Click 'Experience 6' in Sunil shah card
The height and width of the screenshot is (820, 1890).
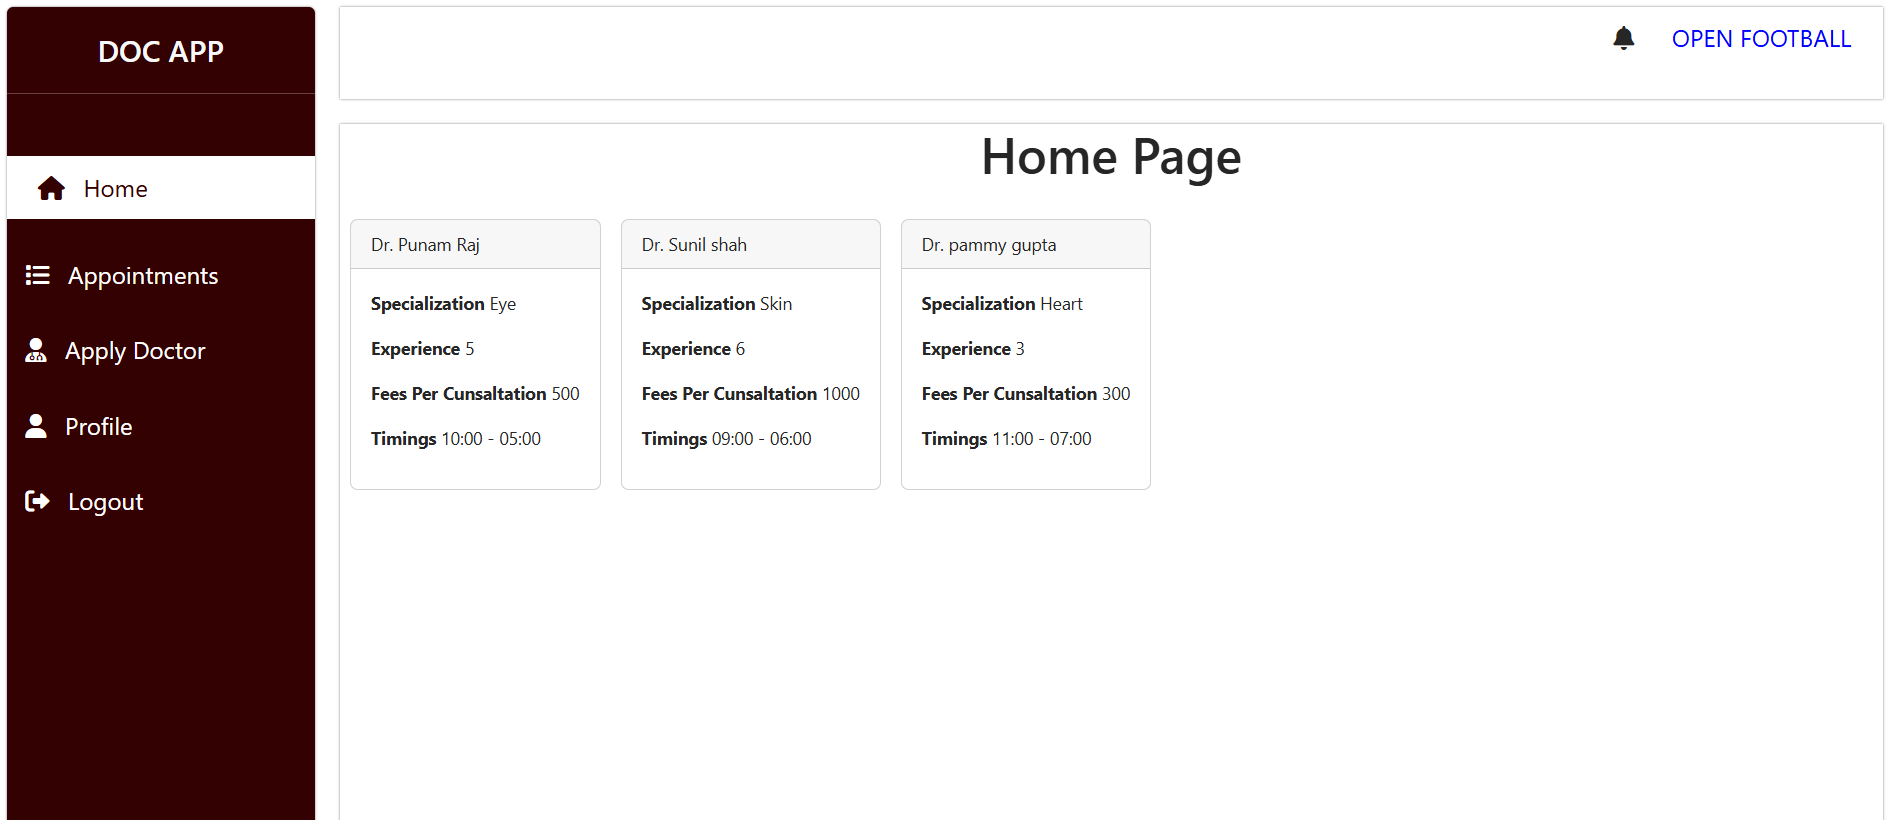pos(693,349)
